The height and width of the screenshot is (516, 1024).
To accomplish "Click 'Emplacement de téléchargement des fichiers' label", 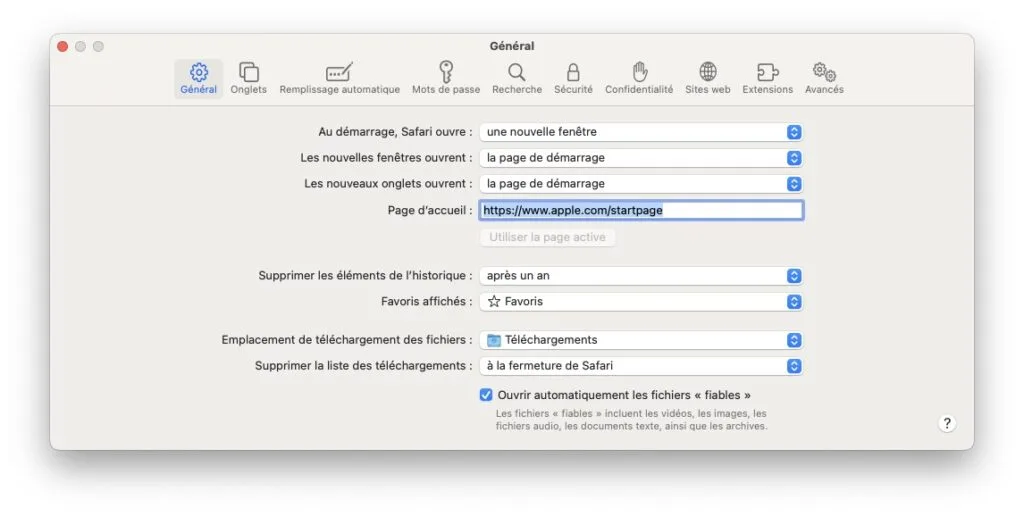I will click(347, 340).
